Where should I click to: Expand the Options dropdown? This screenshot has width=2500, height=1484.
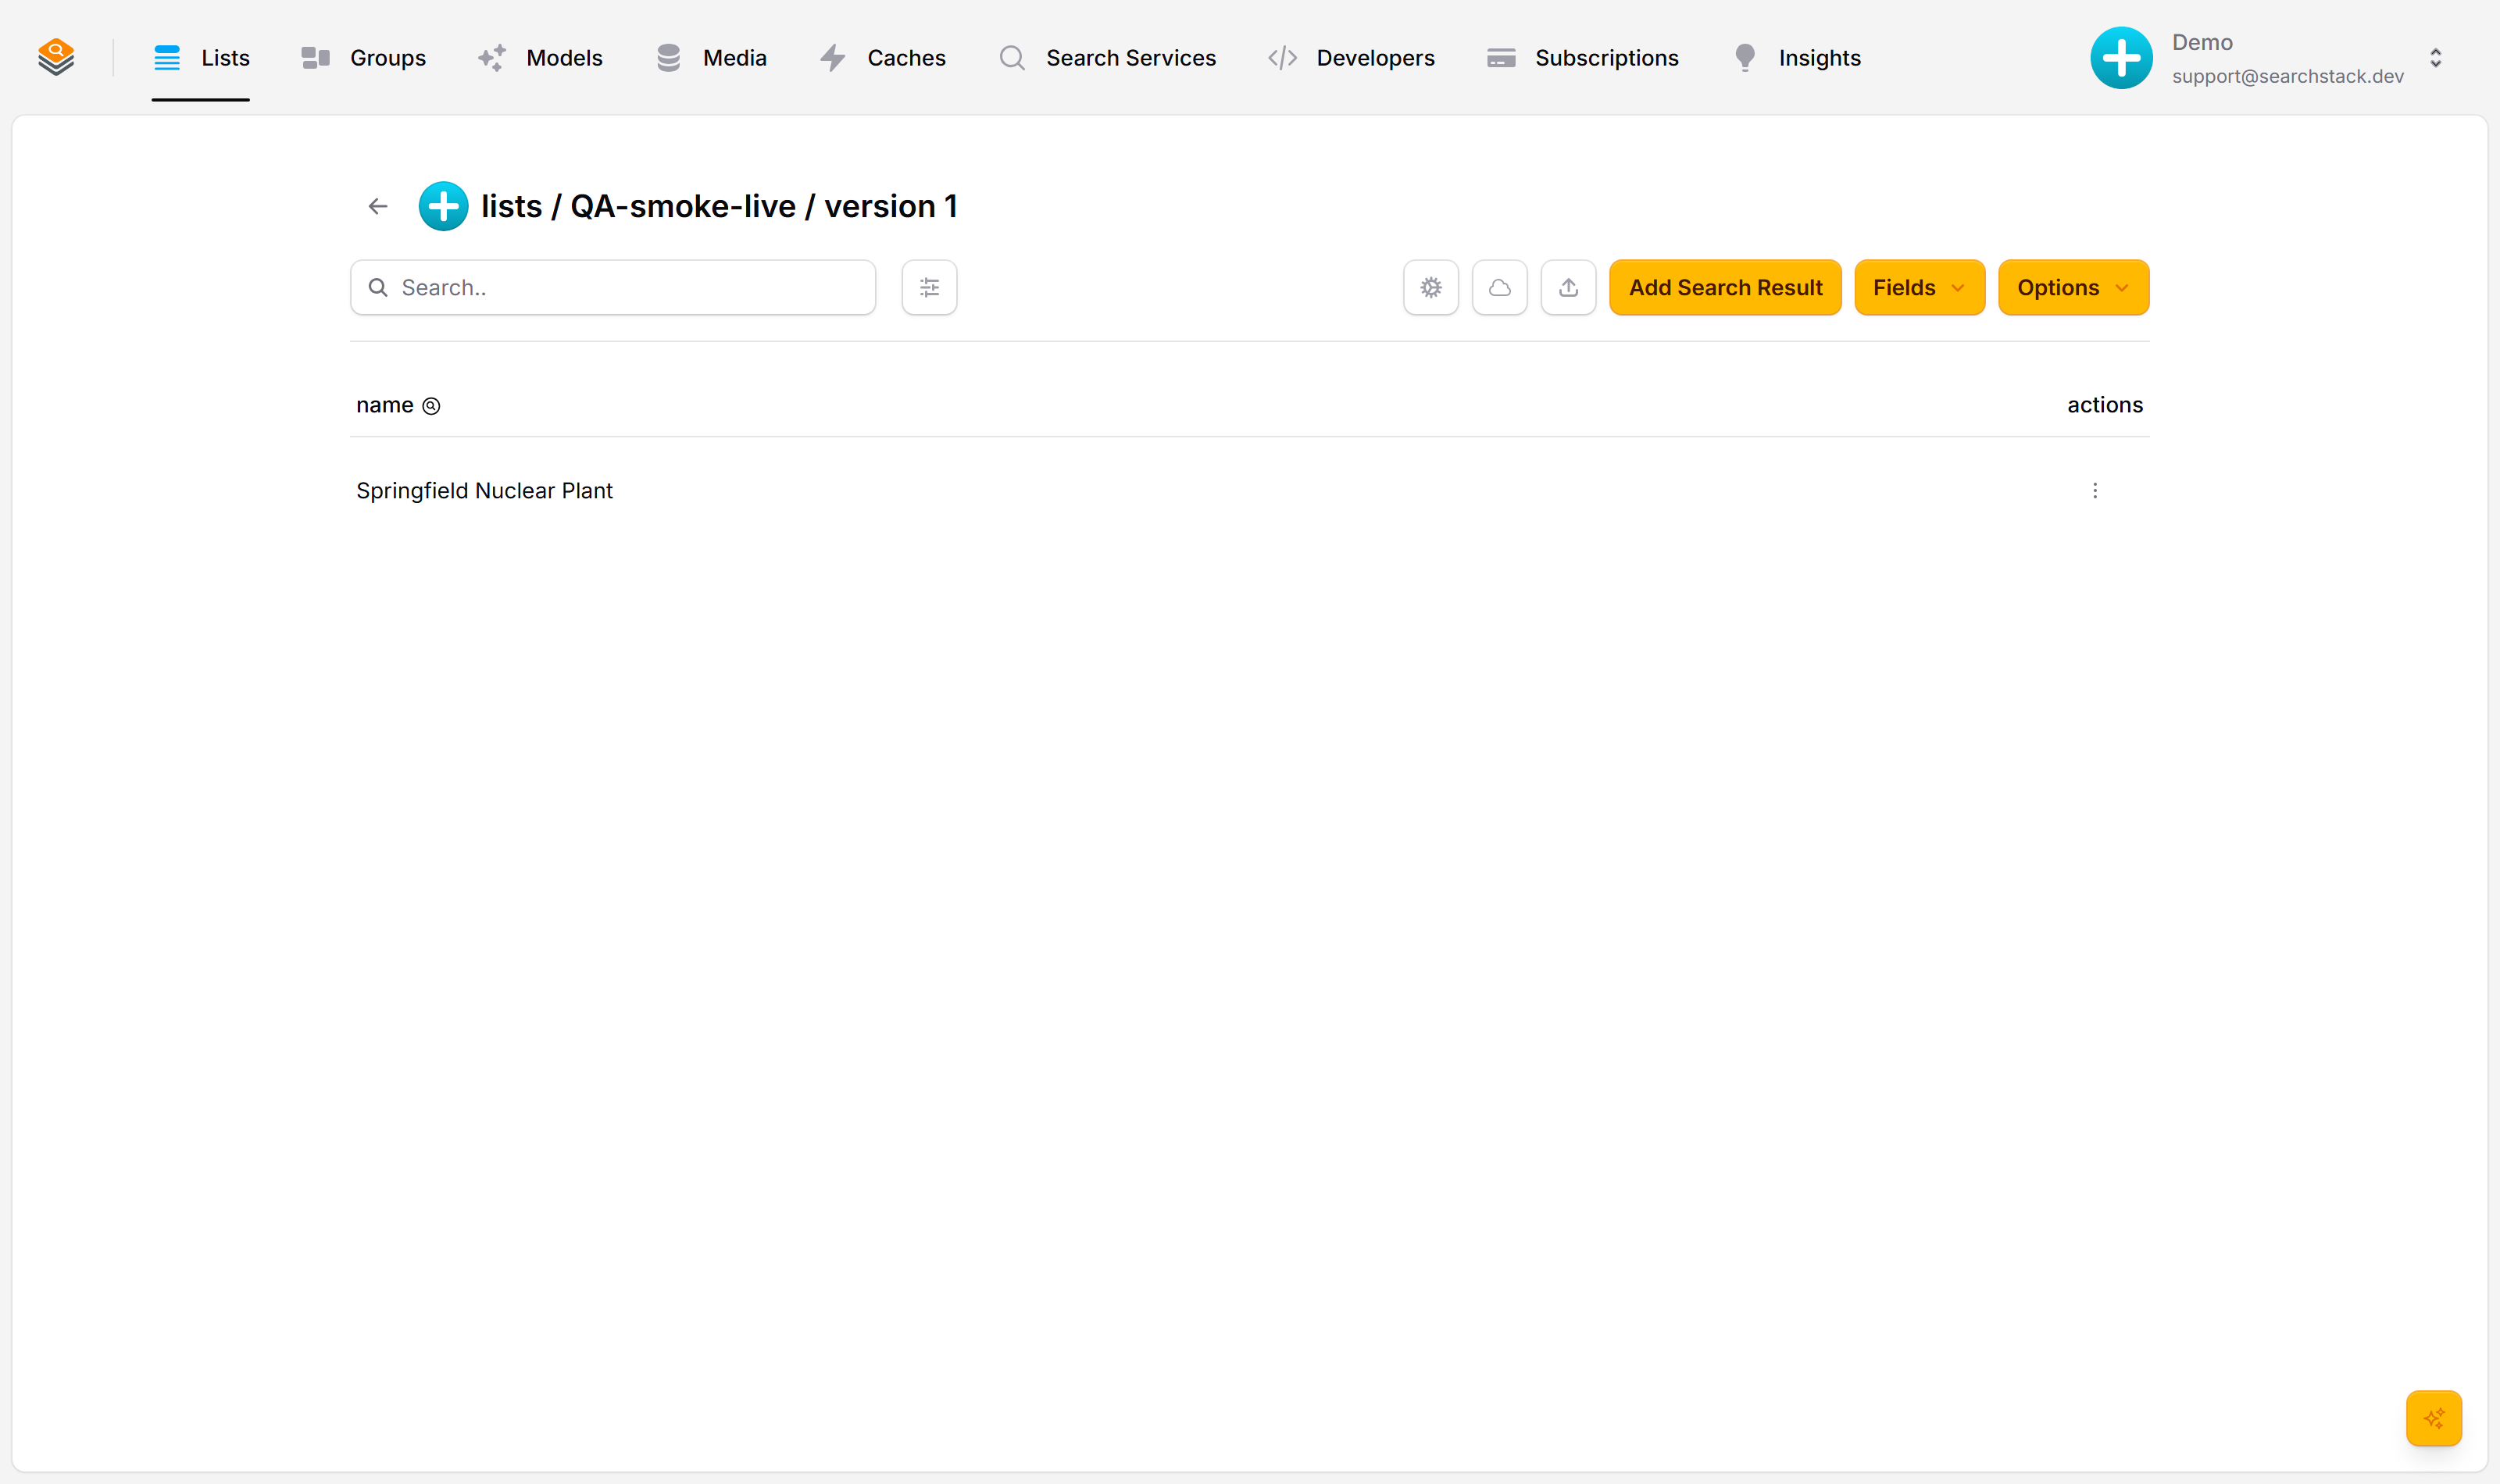(x=2073, y=288)
